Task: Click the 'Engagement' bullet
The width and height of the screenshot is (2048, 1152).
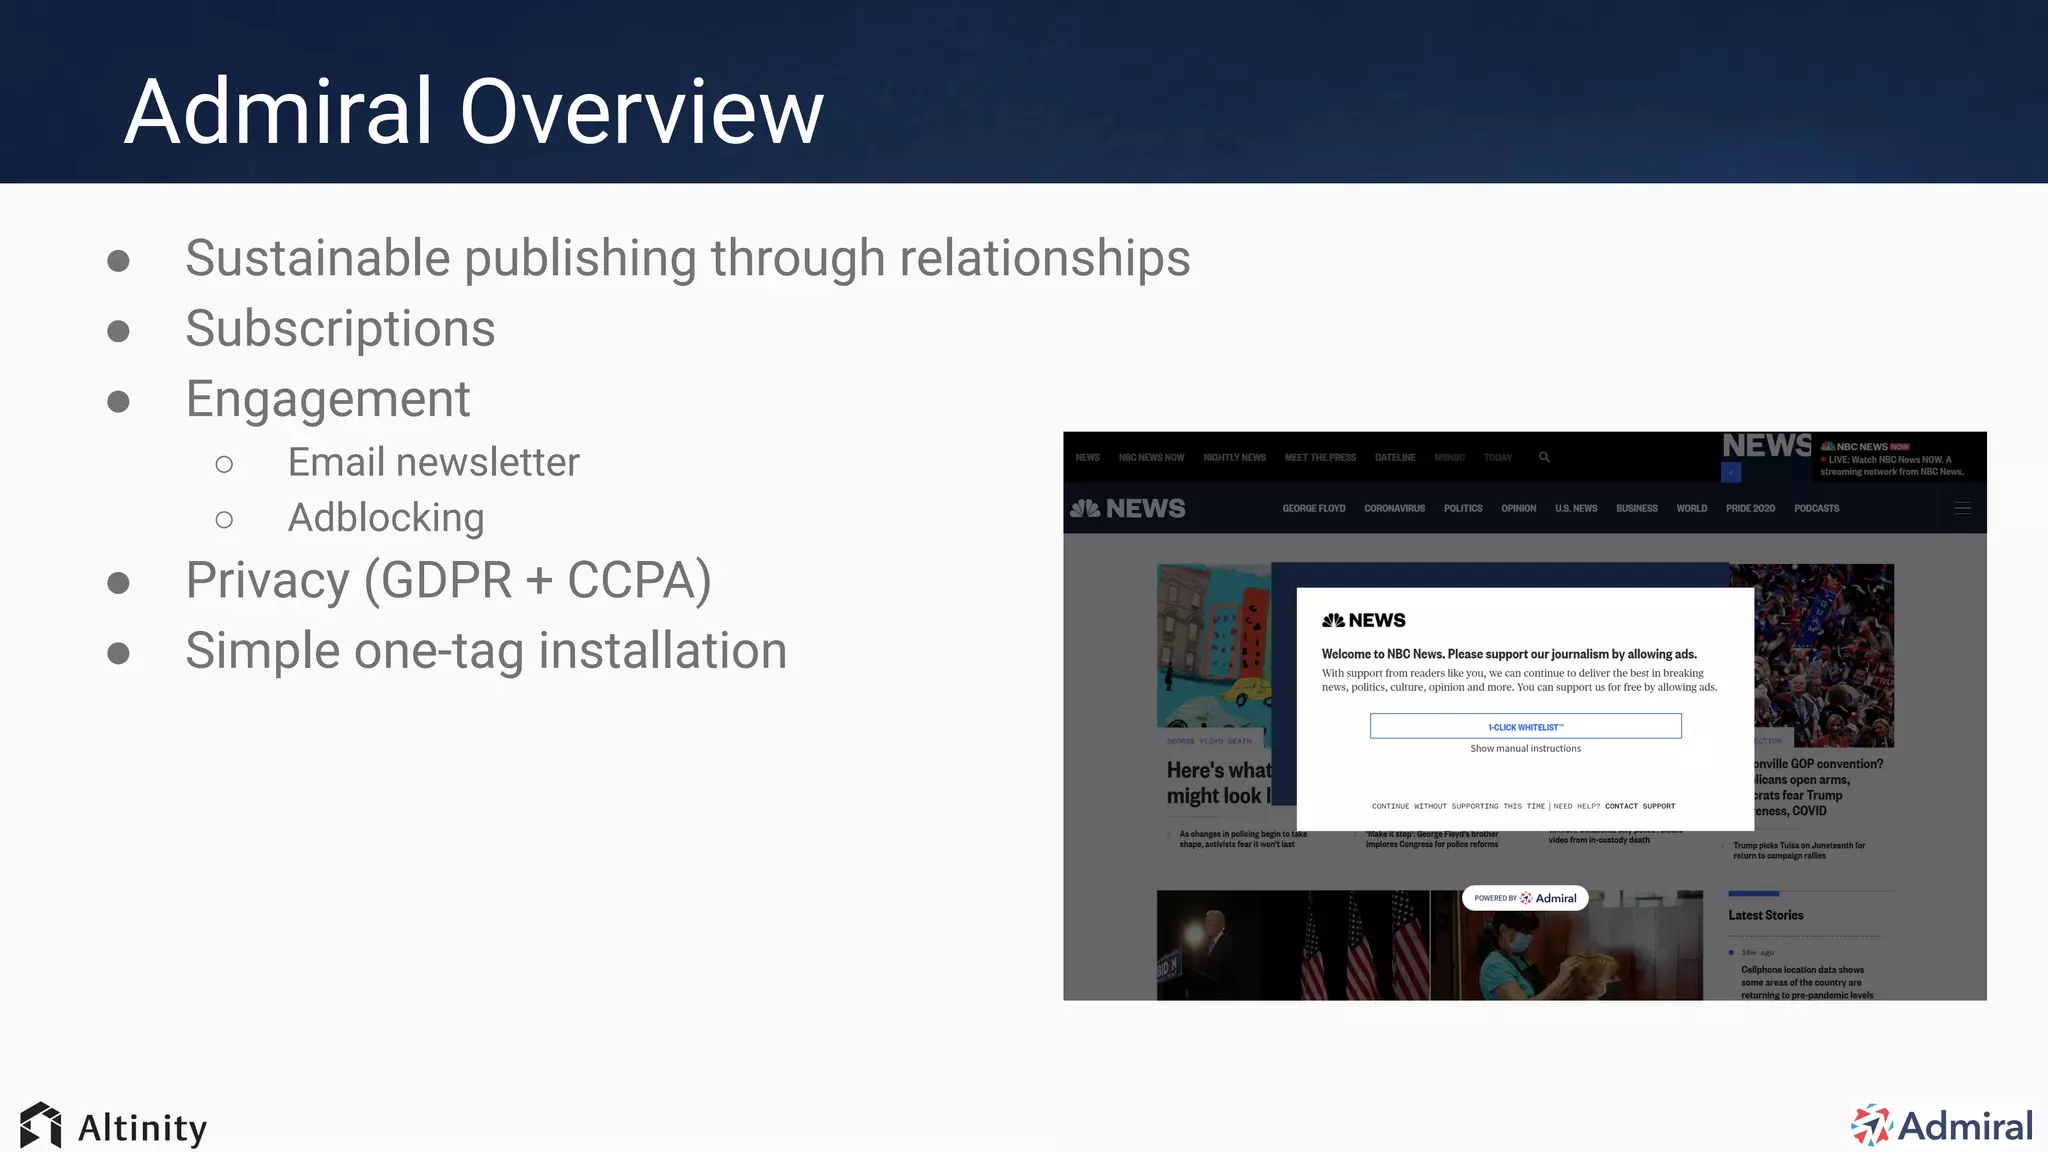Action: [x=327, y=400]
